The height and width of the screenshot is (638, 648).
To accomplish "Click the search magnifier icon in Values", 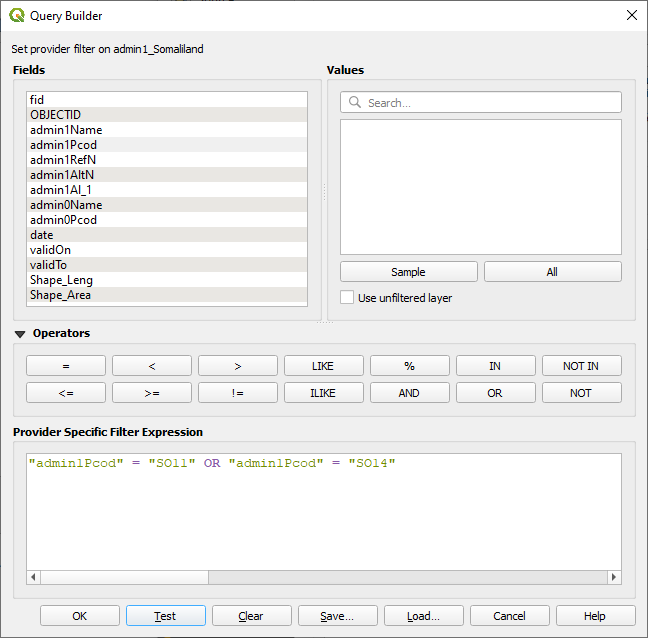I will [354, 103].
